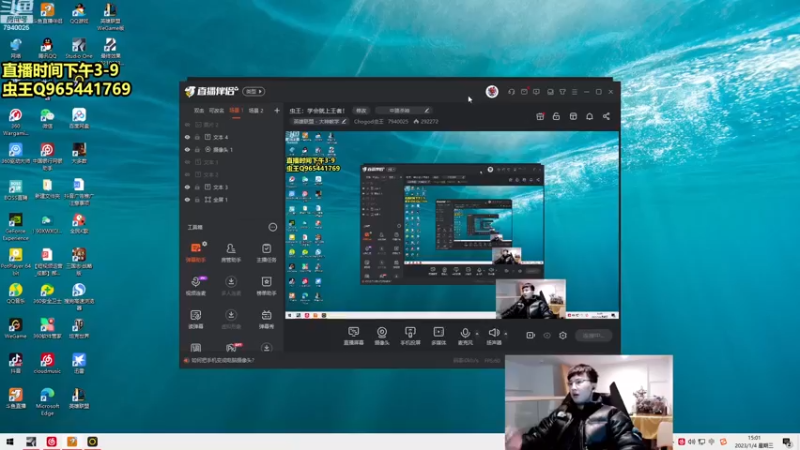Switch to the 场景 2 tab
Screen dimensions: 800x450
click(256, 110)
